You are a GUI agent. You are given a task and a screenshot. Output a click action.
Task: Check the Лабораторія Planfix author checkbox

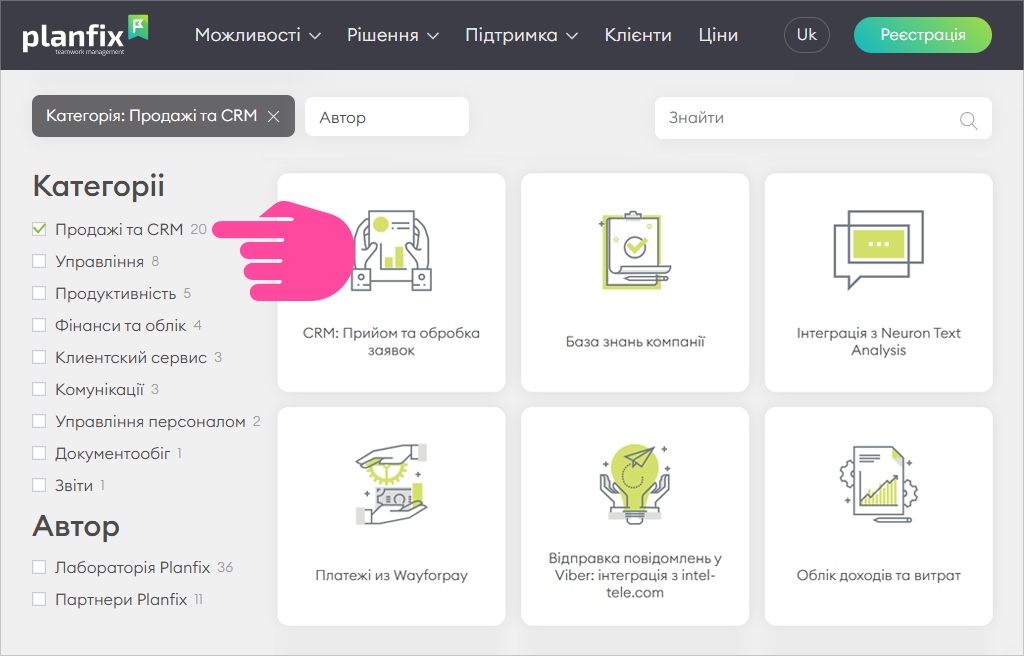[x=39, y=566]
